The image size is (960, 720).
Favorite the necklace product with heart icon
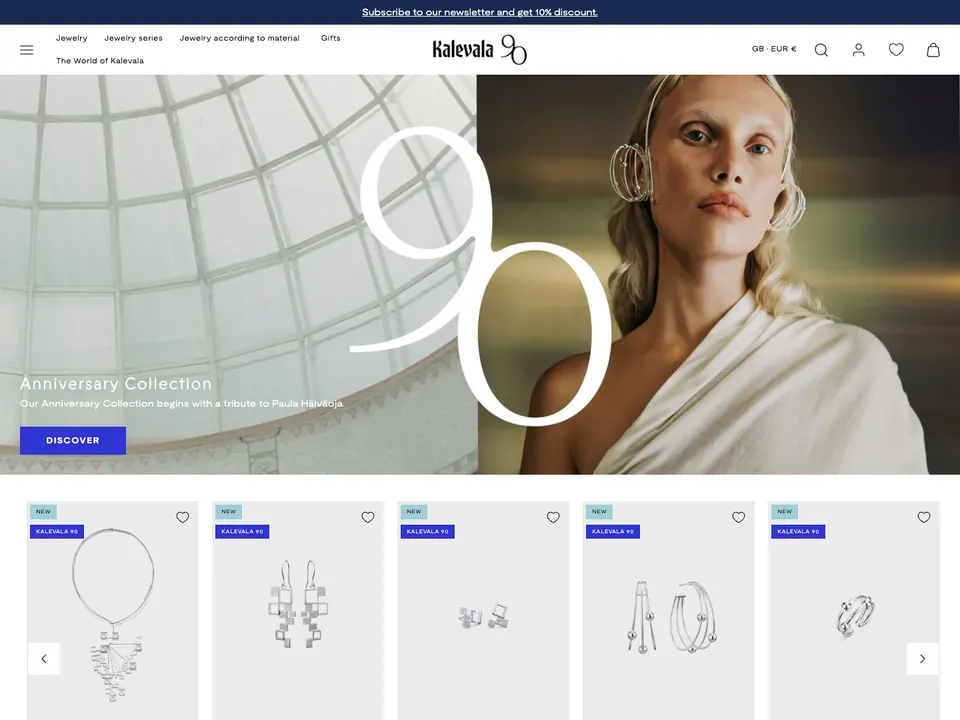coord(182,517)
